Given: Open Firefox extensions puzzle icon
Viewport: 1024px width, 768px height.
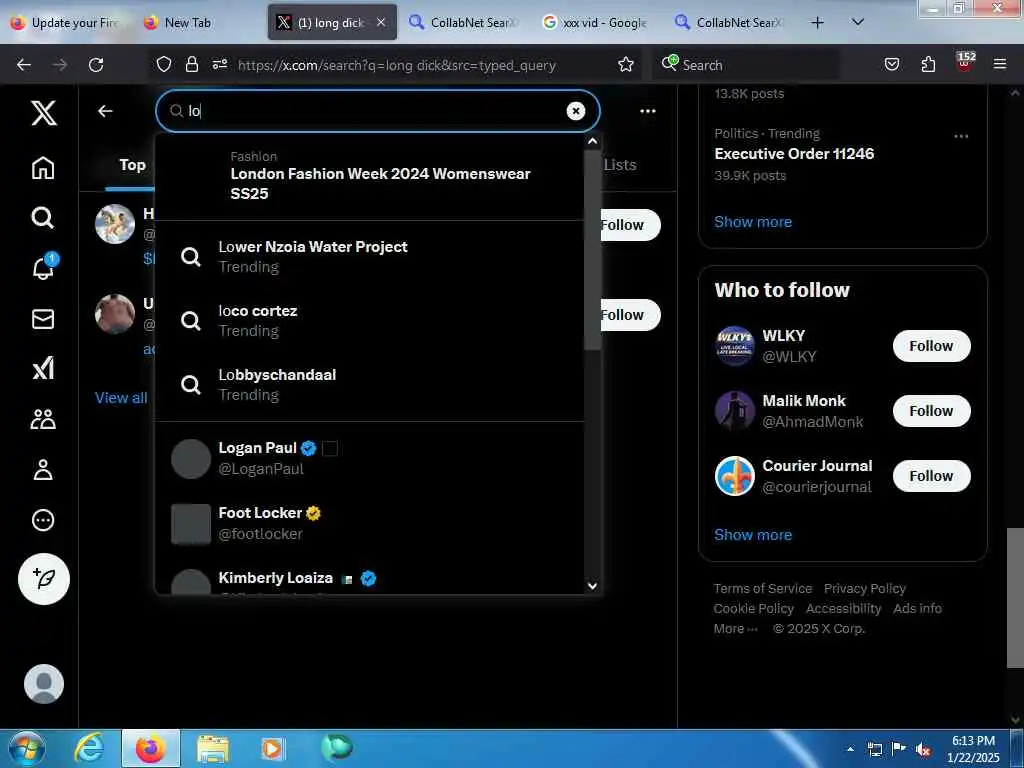Looking at the screenshot, I should pyautogui.click(x=928, y=65).
